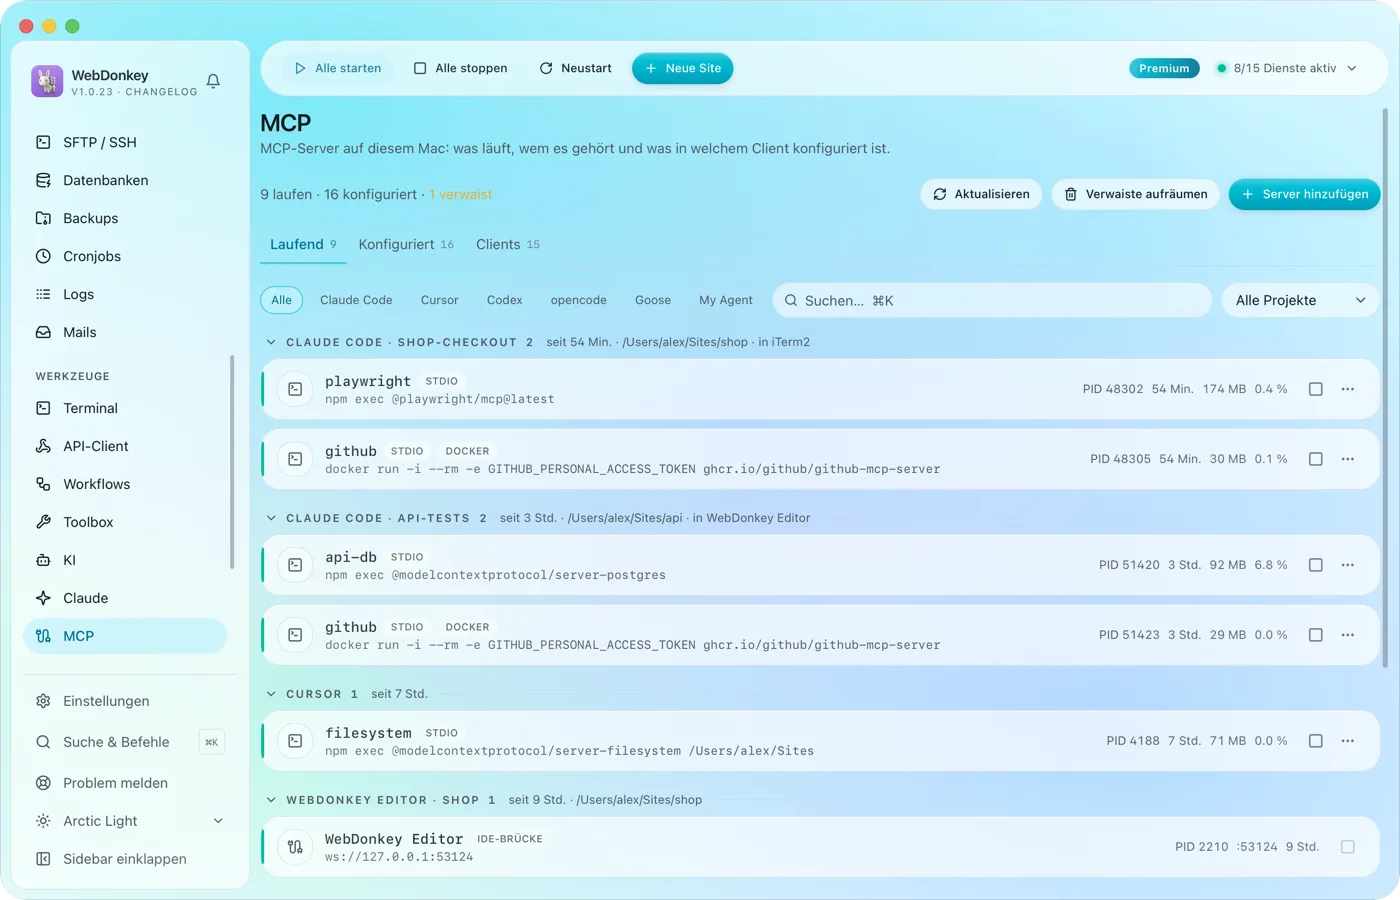This screenshot has height=900, width=1400.
Task: Click the WebDonkey app logo
Action: (x=47, y=81)
